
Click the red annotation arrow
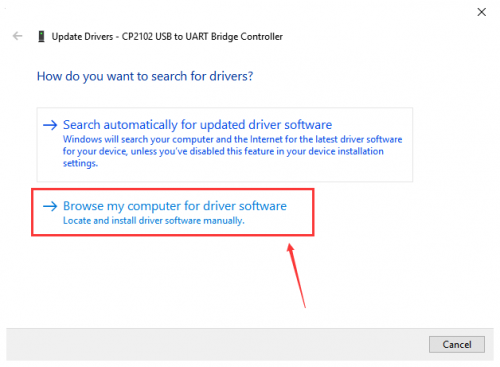[x=296, y=275]
